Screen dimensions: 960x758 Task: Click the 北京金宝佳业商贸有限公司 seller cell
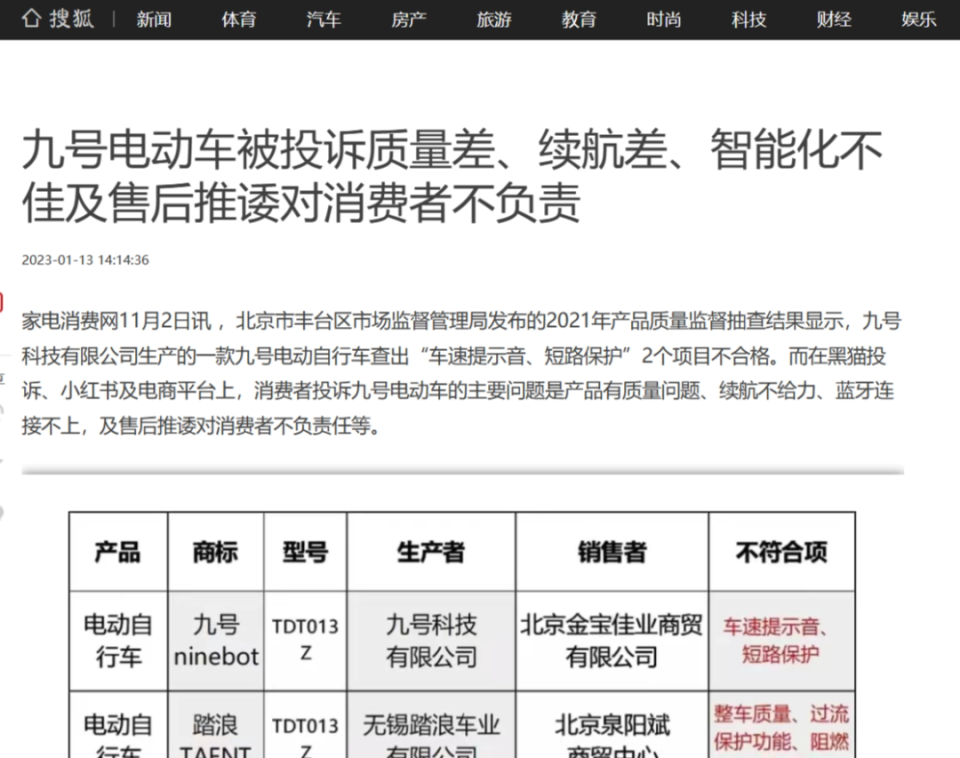click(x=612, y=641)
